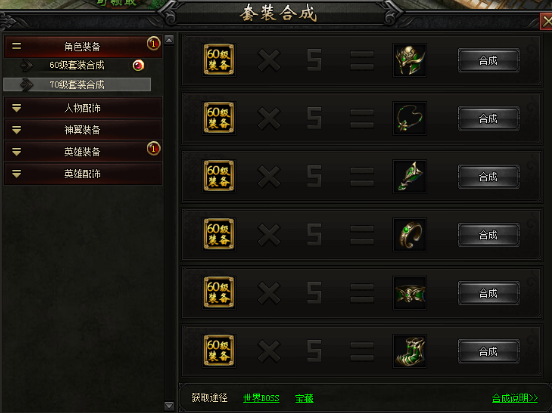Expand the 英雄装备 category
The height and width of the screenshot is (413, 553).
(83, 152)
